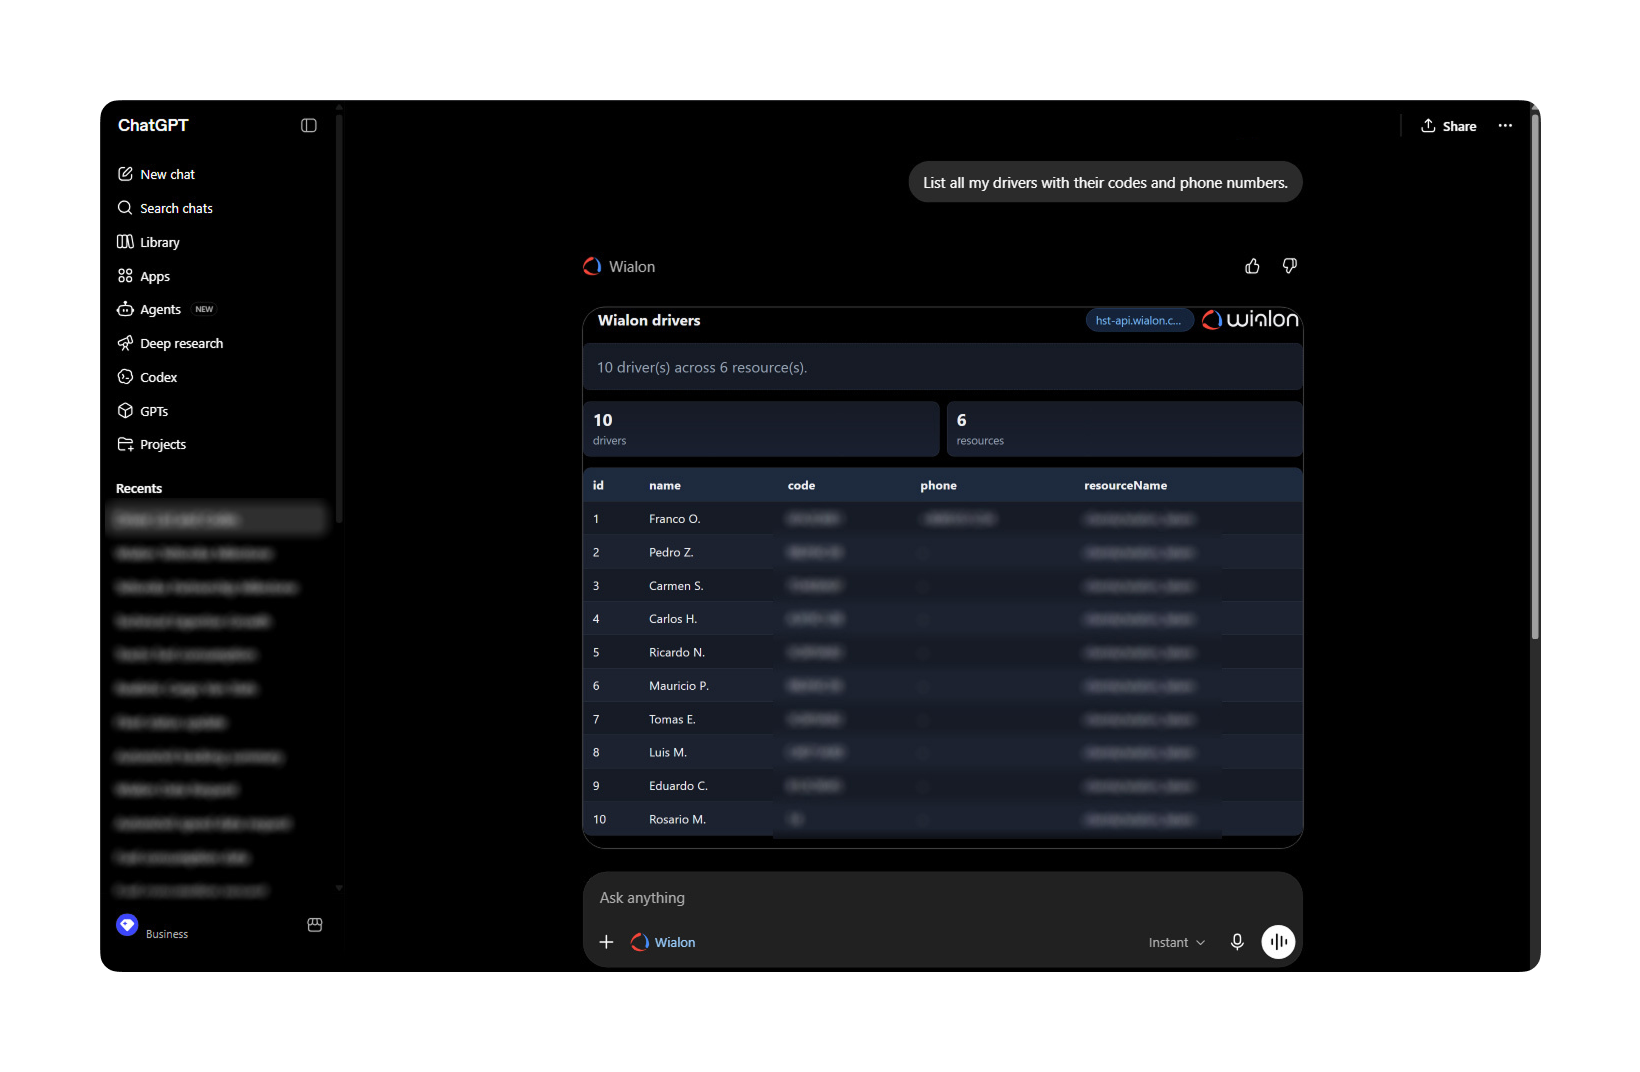Screen dimensions: 1640x1072
Task: Open the three-dots more options menu
Action: coord(1505,126)
